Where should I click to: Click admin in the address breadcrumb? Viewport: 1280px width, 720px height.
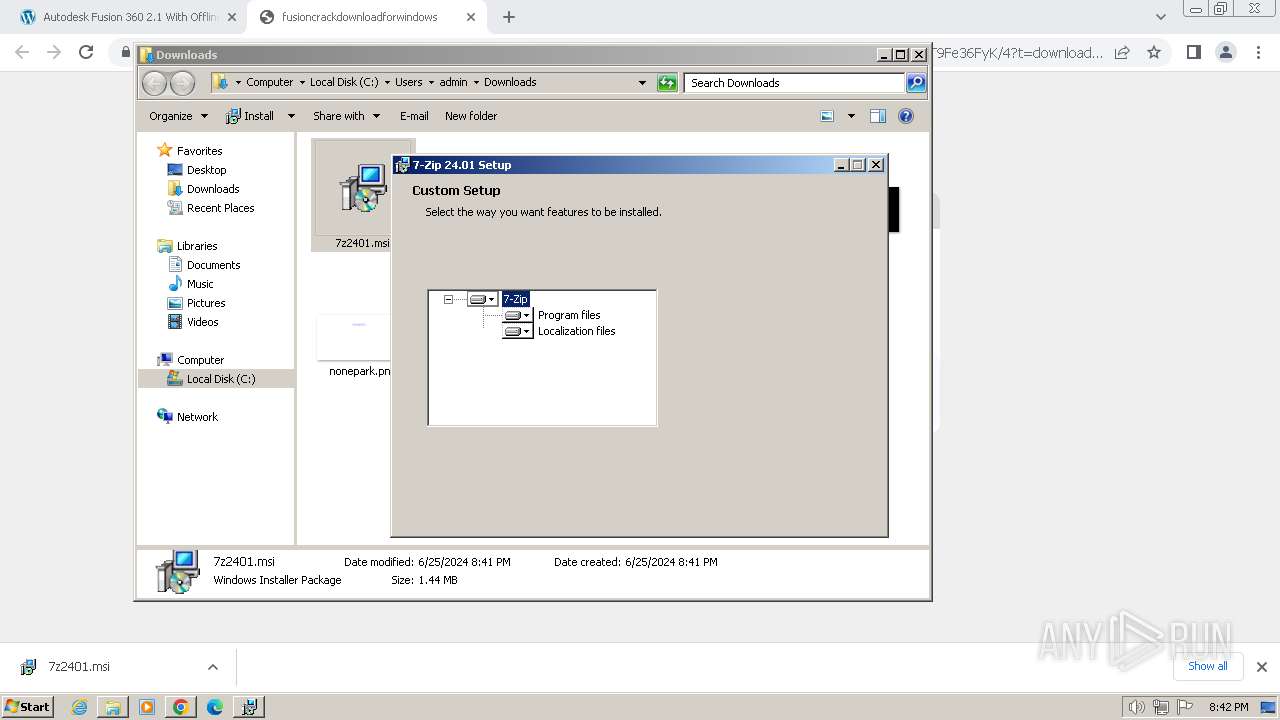[453, 82]
